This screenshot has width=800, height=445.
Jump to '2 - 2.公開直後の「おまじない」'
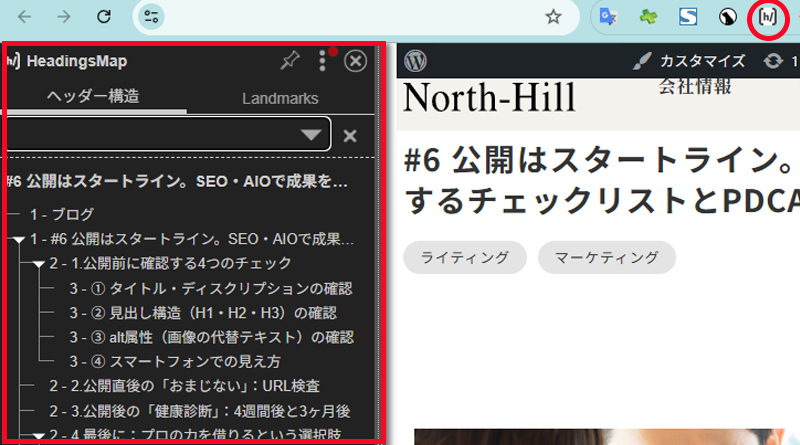pyautogui.click(x=185, y=386)
